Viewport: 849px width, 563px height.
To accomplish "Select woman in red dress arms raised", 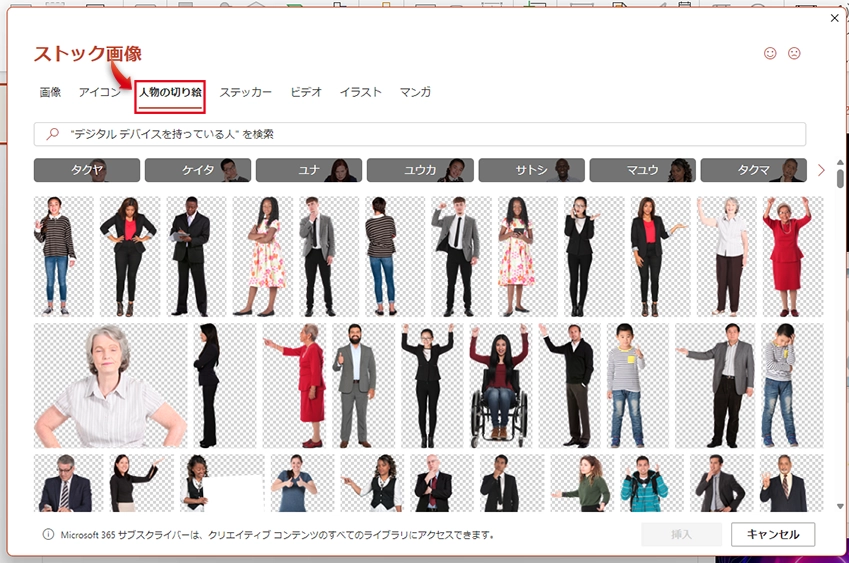I will coord(793,256).
